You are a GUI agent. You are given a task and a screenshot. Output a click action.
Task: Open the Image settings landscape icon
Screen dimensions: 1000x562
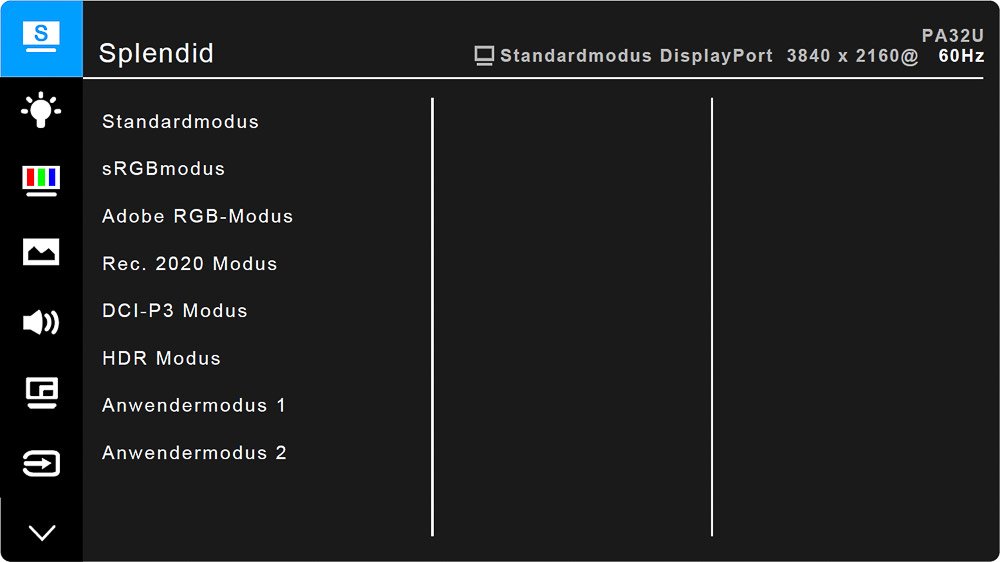41,252
